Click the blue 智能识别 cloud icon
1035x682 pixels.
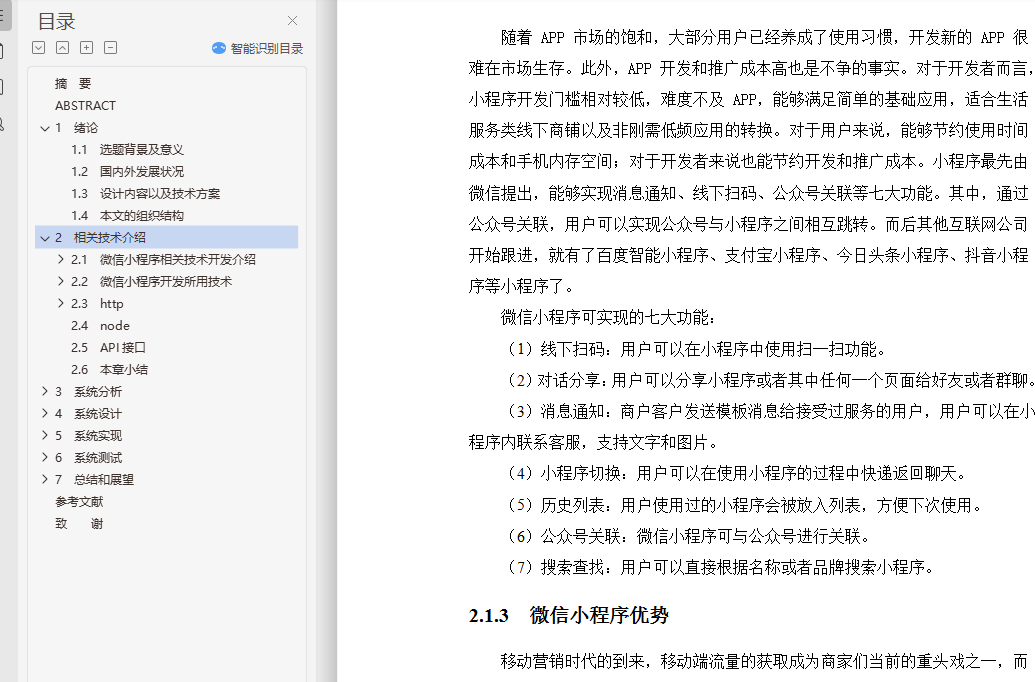(218, 48)
